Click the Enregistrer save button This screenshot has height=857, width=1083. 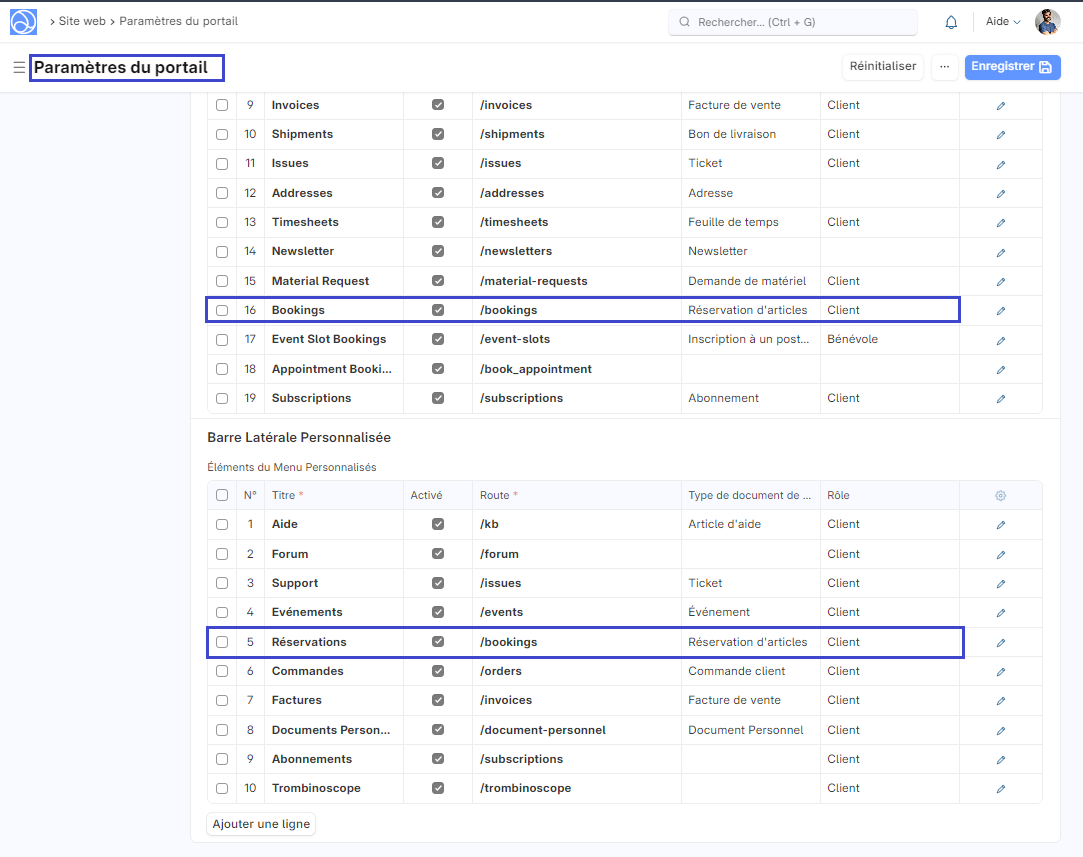point(1012,67)
